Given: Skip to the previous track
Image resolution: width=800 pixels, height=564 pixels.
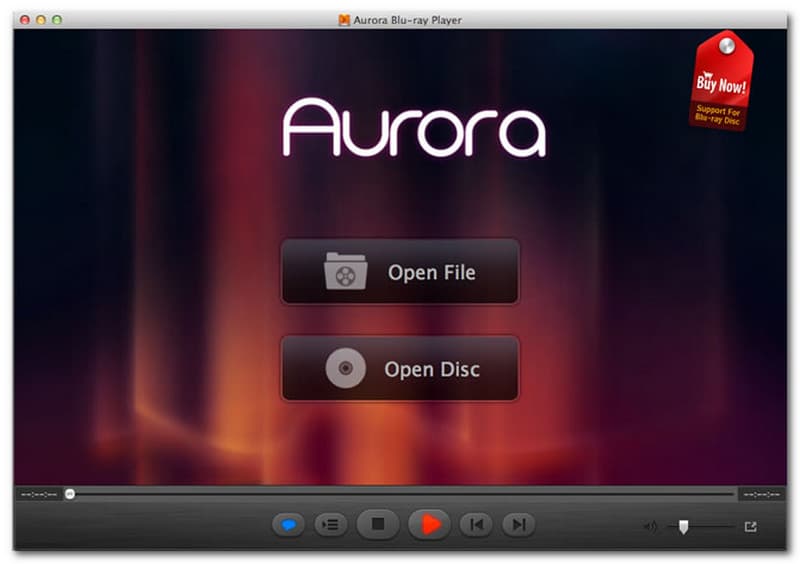Looking at the screenshot, I should (476, 524).
